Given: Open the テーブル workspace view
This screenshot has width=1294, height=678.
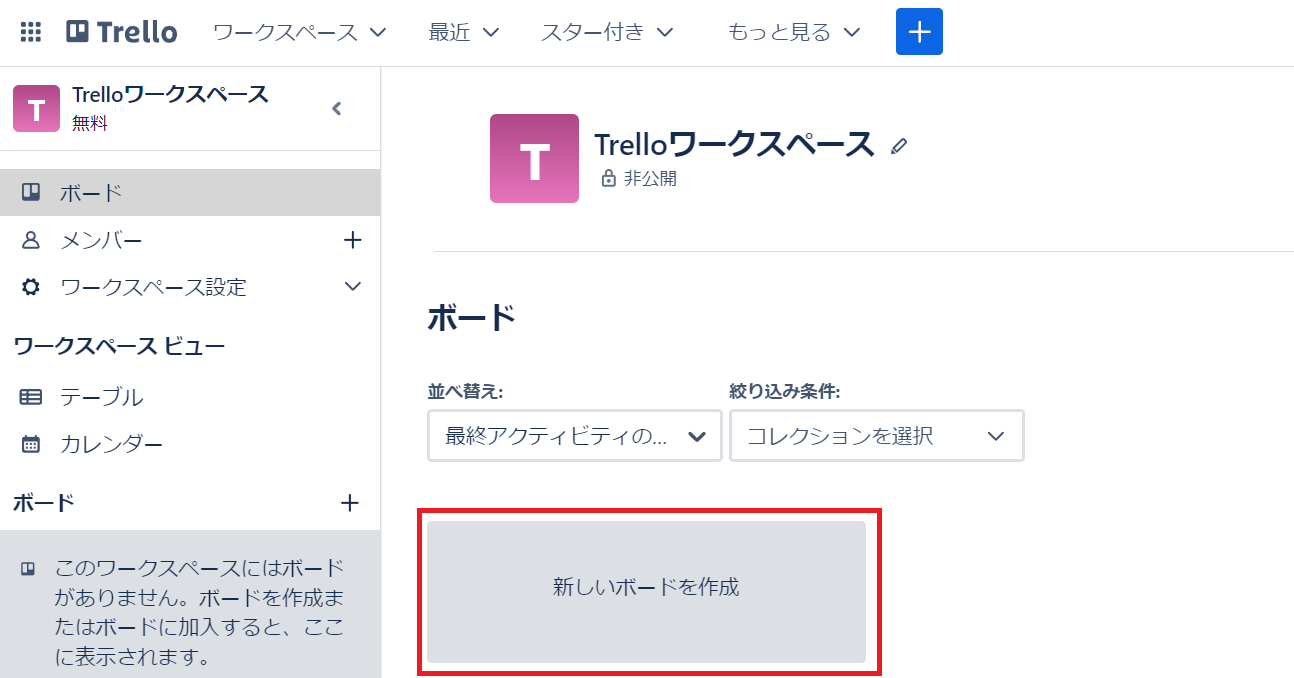Looking at the screenshot, I should pos(101,397).
